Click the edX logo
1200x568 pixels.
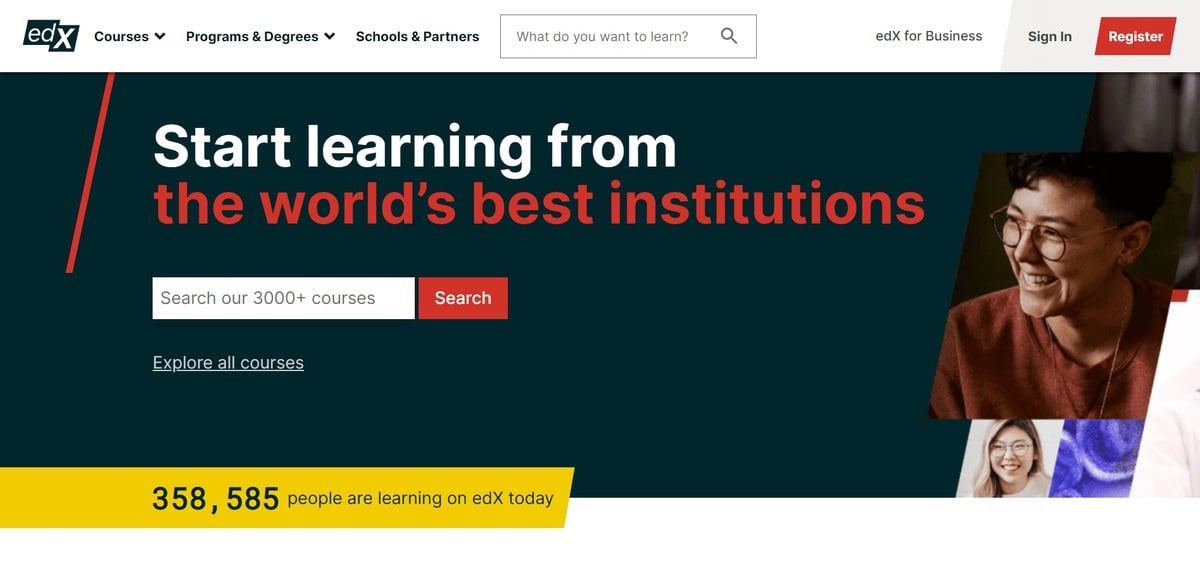point(51,36)
